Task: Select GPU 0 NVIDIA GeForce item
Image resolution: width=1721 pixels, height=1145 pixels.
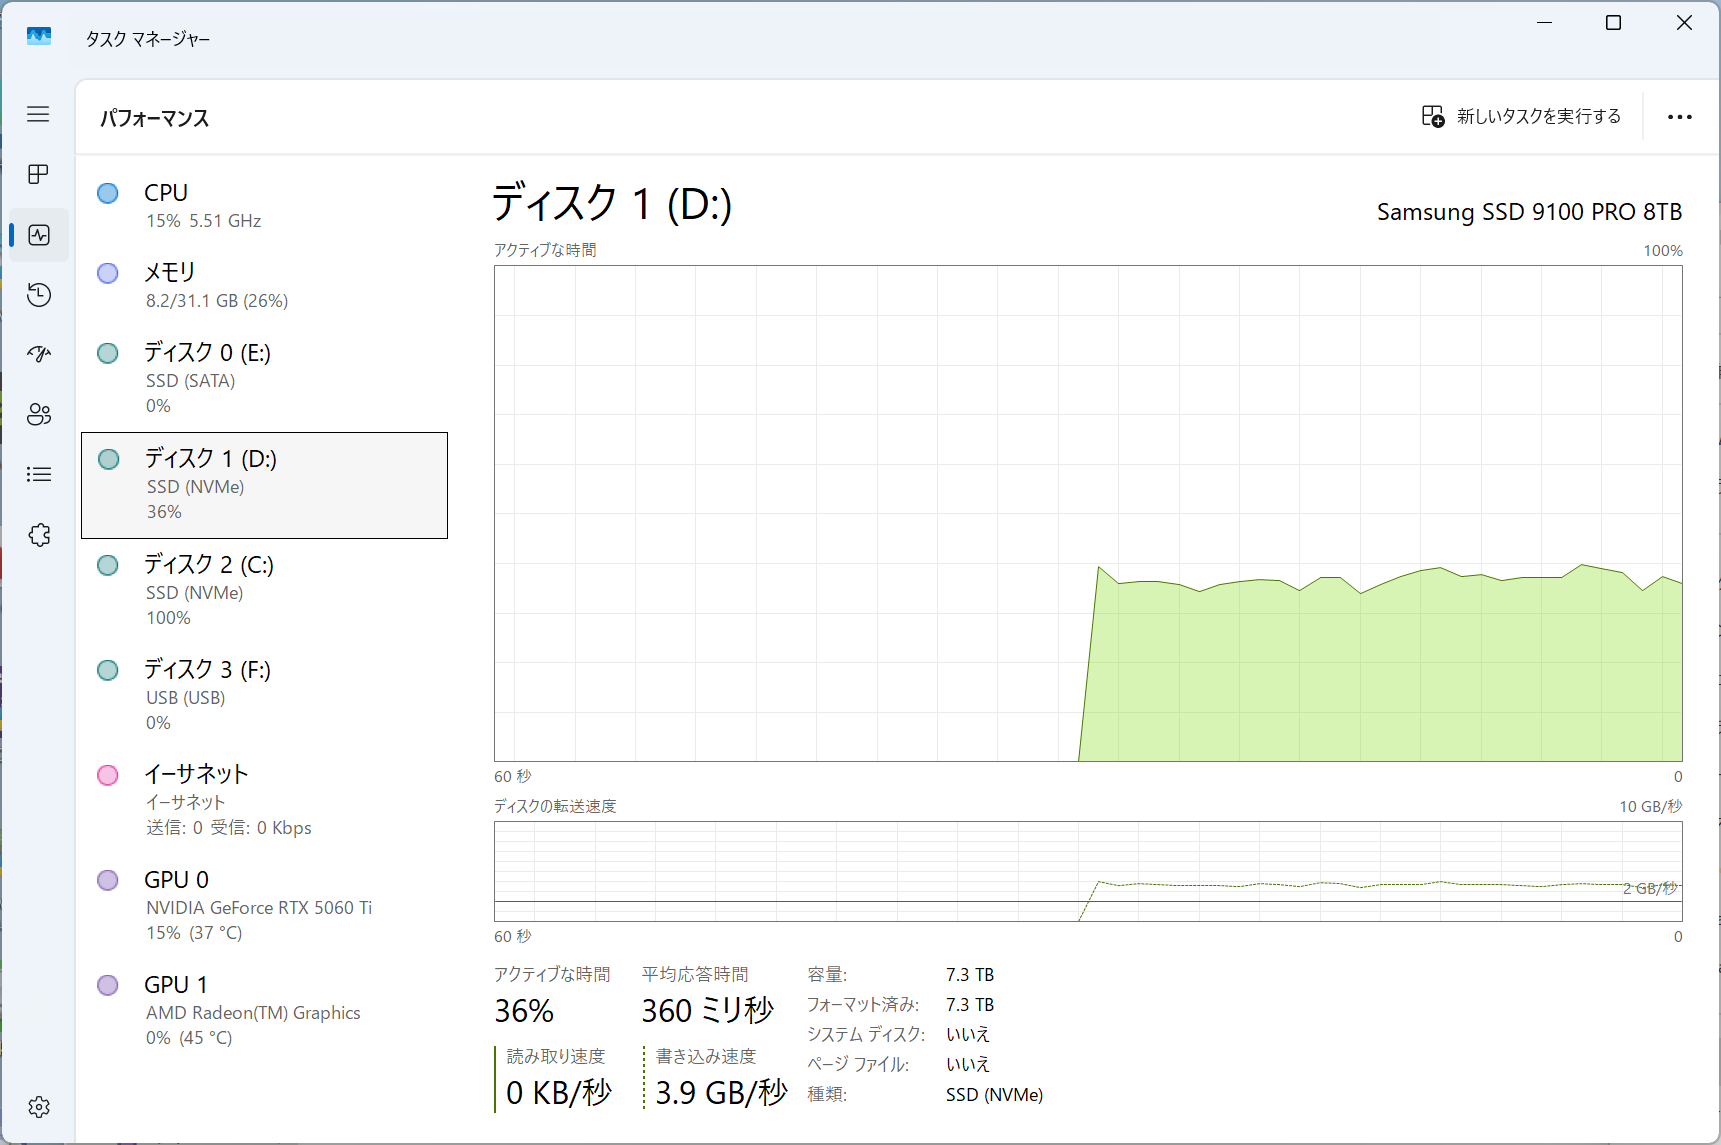Action: point(264,905)
